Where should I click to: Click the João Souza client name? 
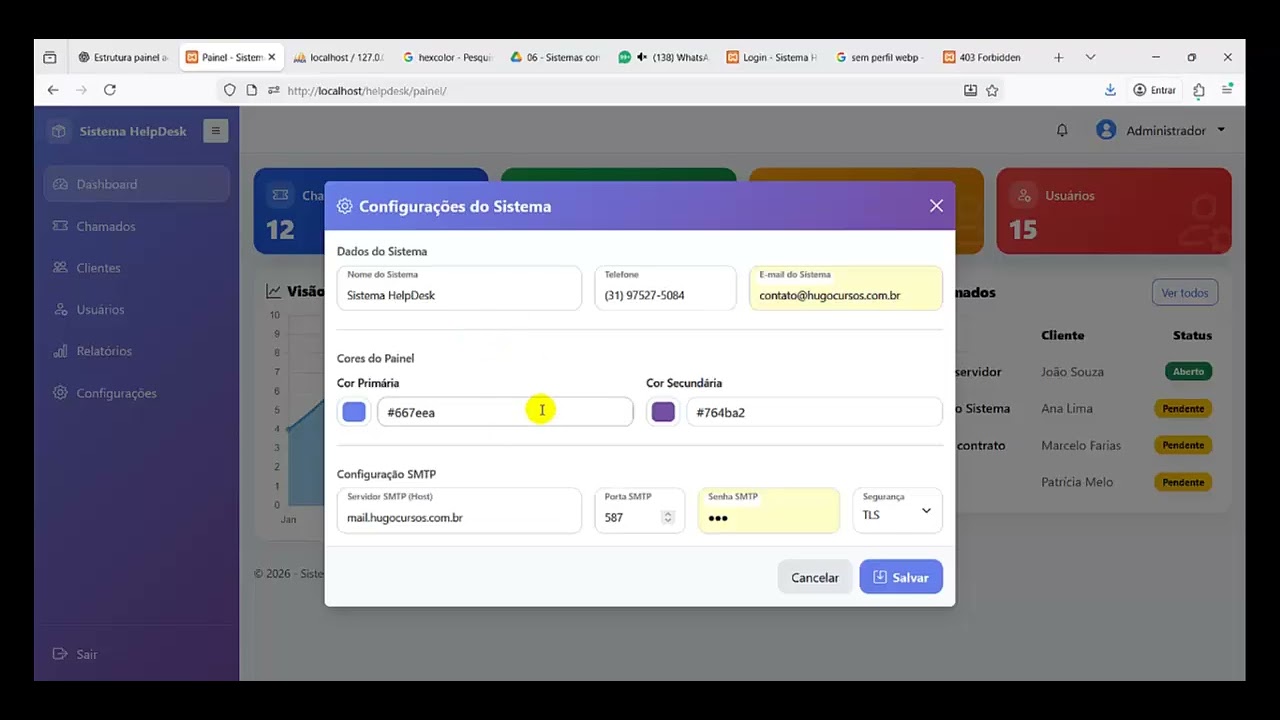pyautogui.click(x=1072, y=371)
